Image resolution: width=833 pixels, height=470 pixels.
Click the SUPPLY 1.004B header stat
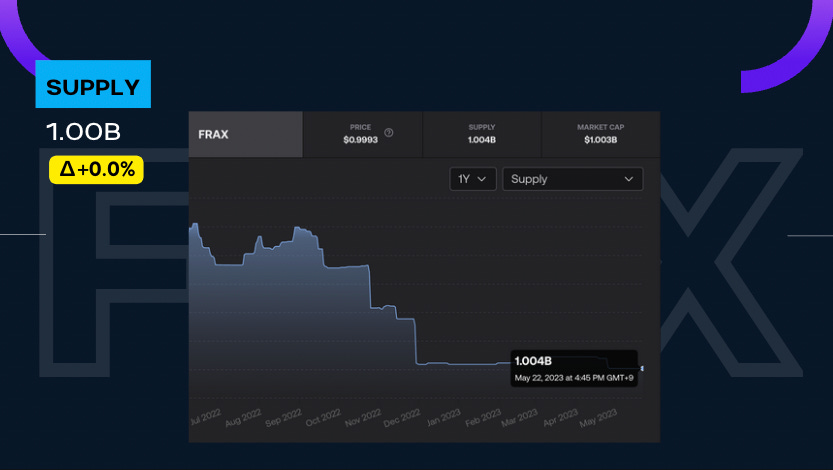click(x=482, y=134)
